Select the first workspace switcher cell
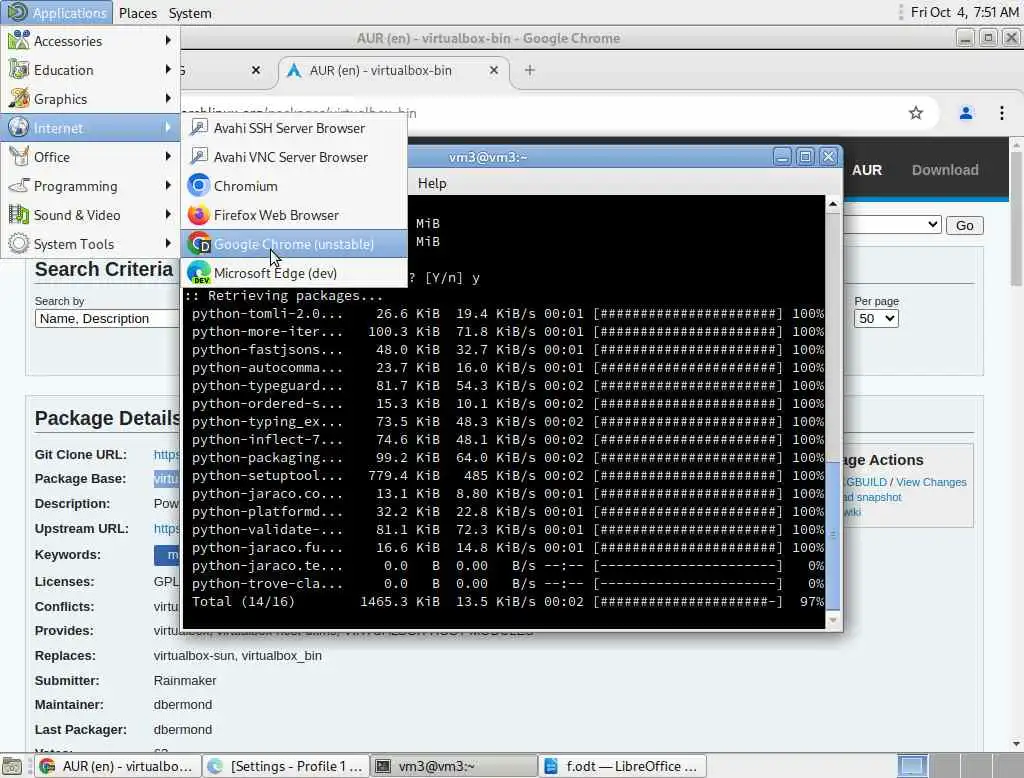1024x778 pixels. pyautogui.click(x=912, y=766)
